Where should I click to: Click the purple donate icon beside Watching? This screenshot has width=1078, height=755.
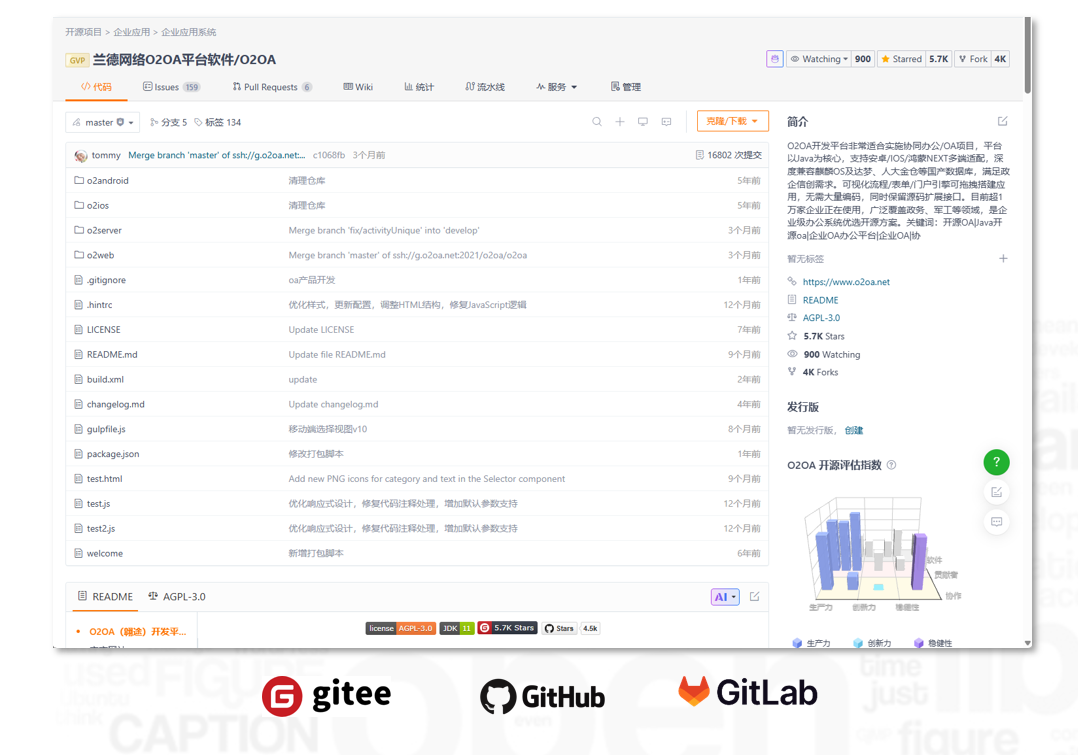774,59
